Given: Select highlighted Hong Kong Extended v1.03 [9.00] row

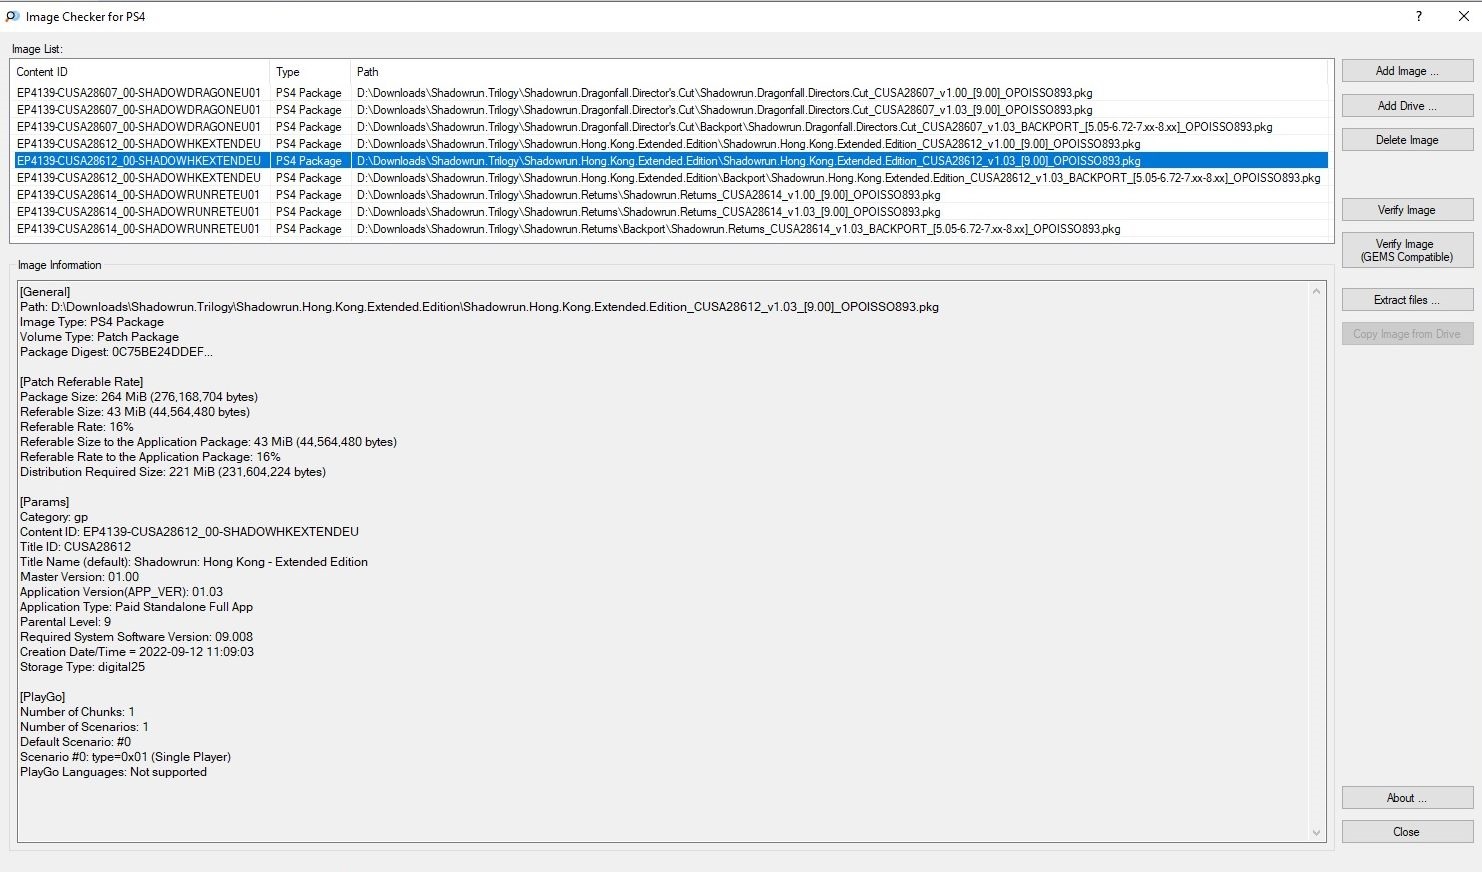Looking at the screenshot, I should (x=669, y=161).
